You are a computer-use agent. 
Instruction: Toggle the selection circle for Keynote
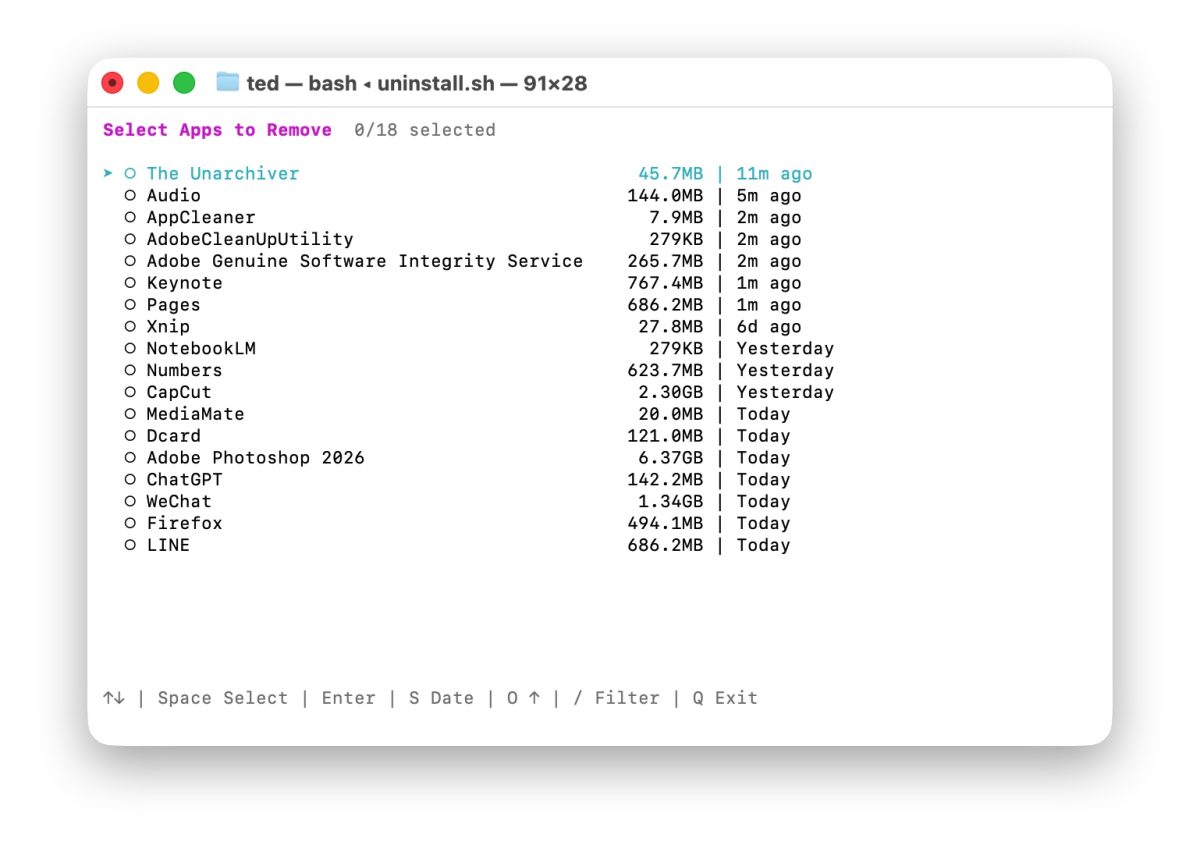(130, 283)
